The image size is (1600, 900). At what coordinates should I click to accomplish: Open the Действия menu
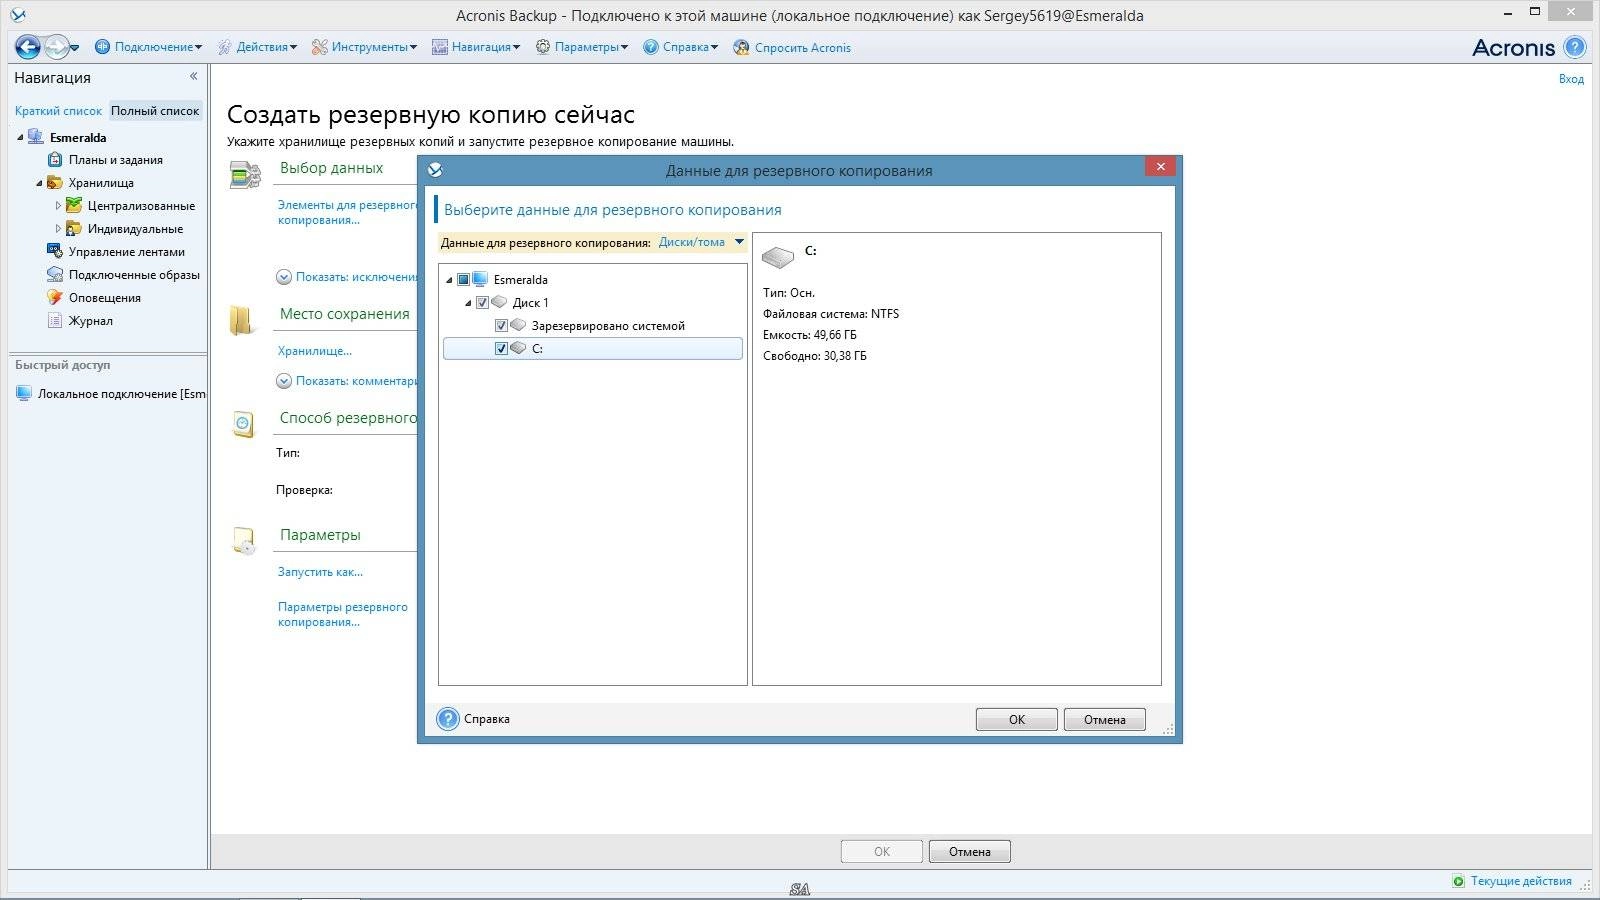point(257,47)
